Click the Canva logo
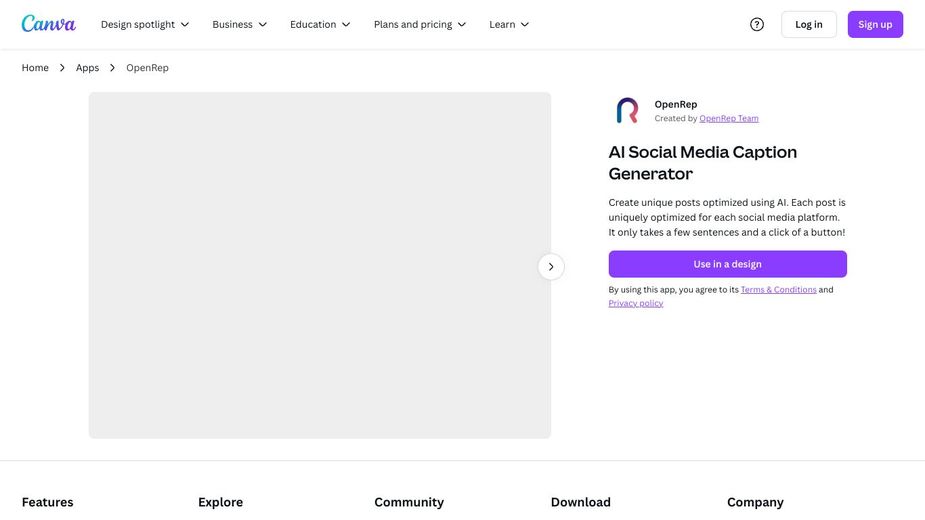This screenshot has width=925, height=520. click(x=48, y=24)
